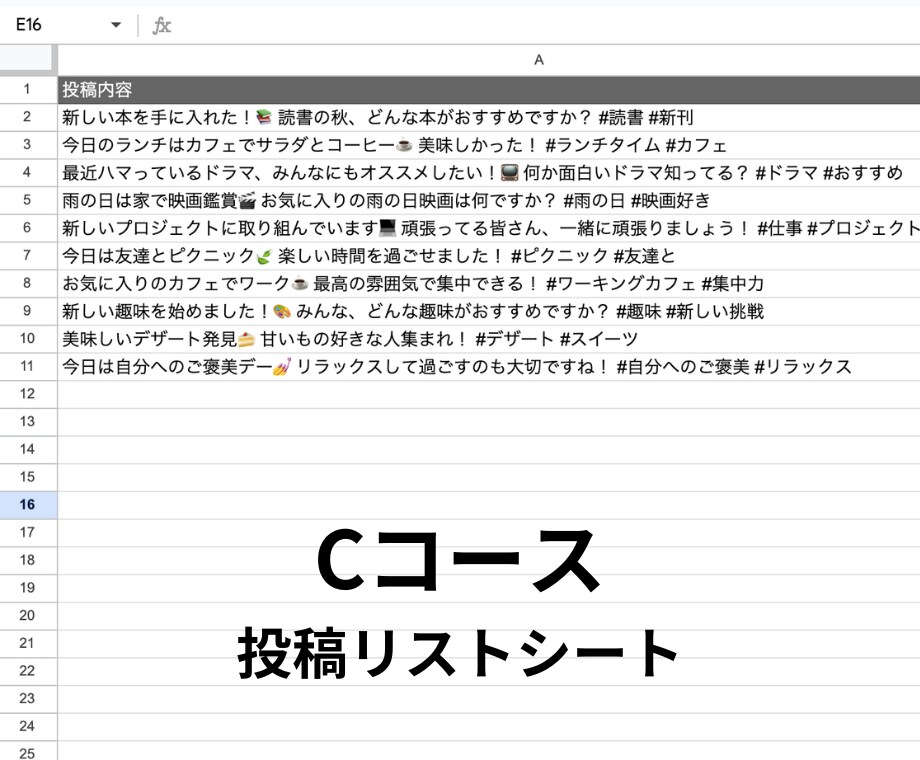Screen dimensions: 920x760
Task: Select cell starting 雨の日は家で映画鑑賞
Action: point(489,201)
